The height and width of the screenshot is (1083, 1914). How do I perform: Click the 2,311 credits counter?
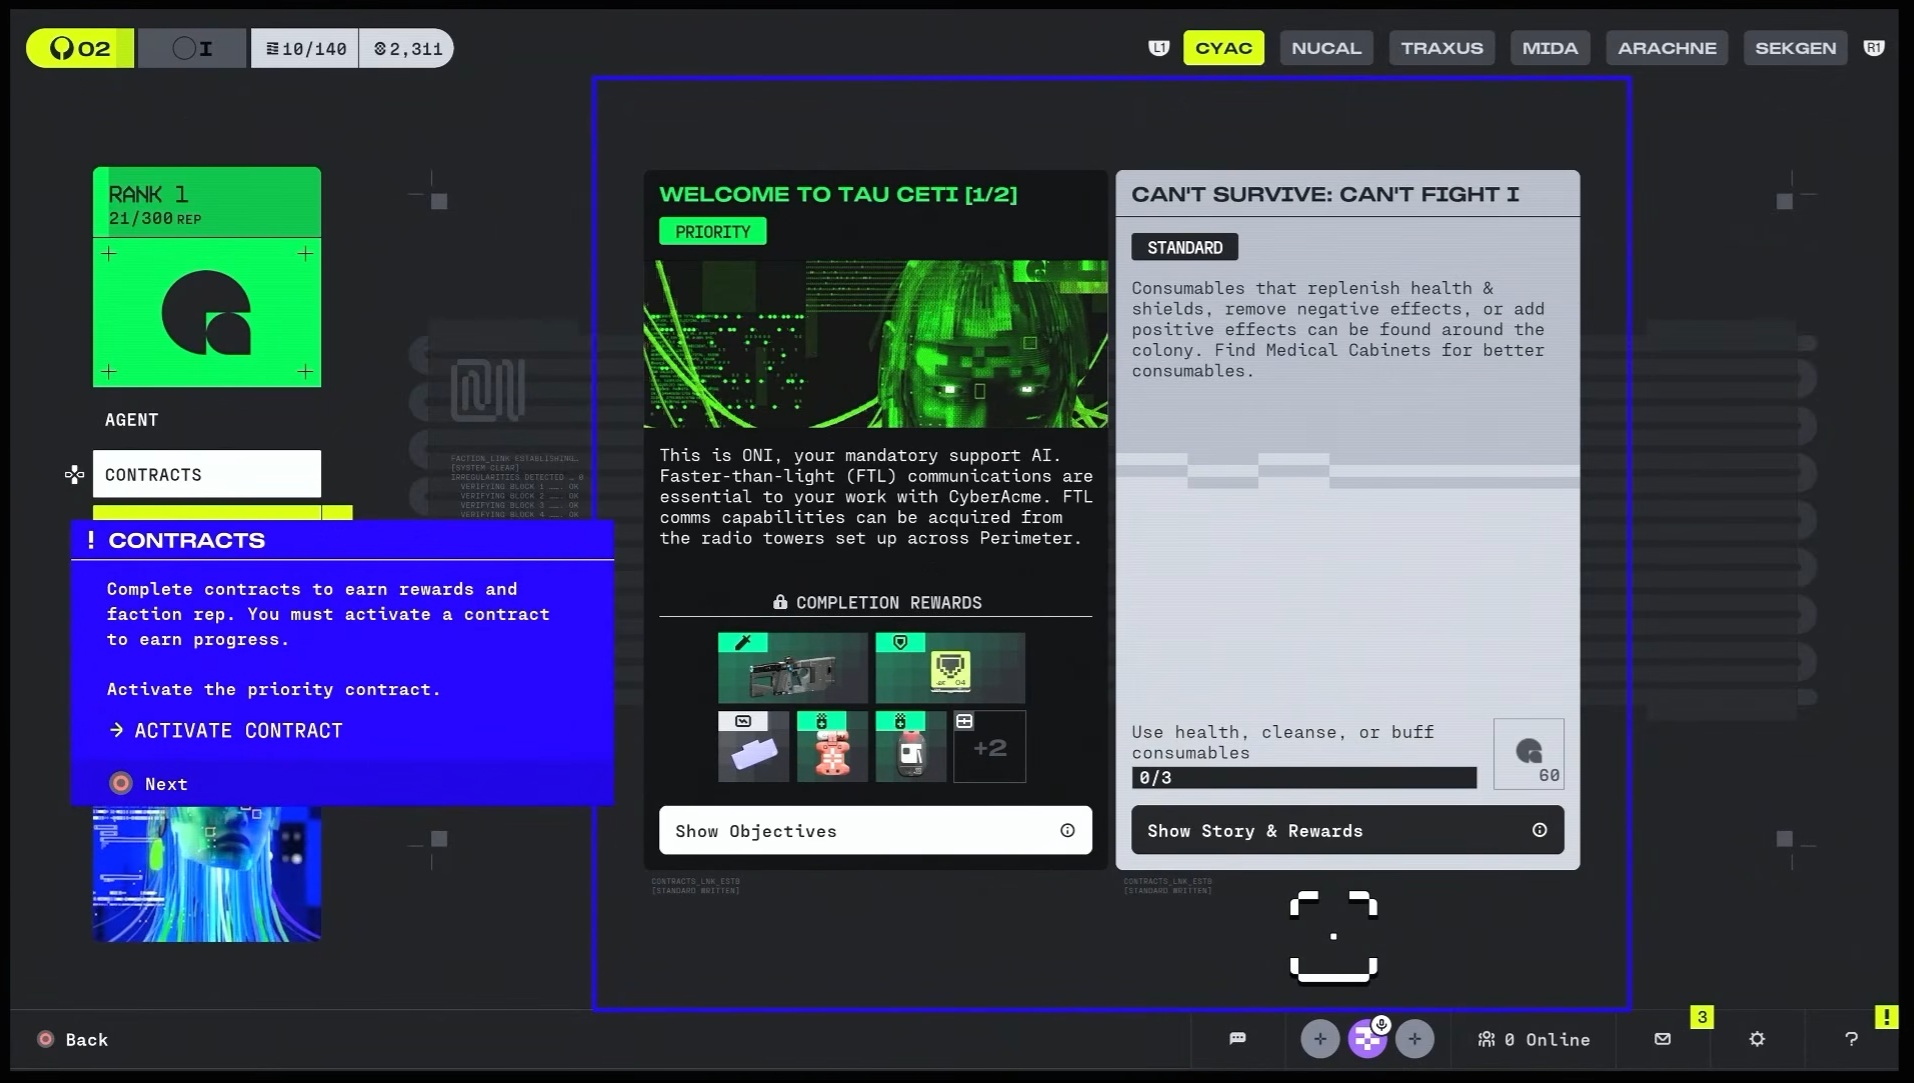pos(407,48)
